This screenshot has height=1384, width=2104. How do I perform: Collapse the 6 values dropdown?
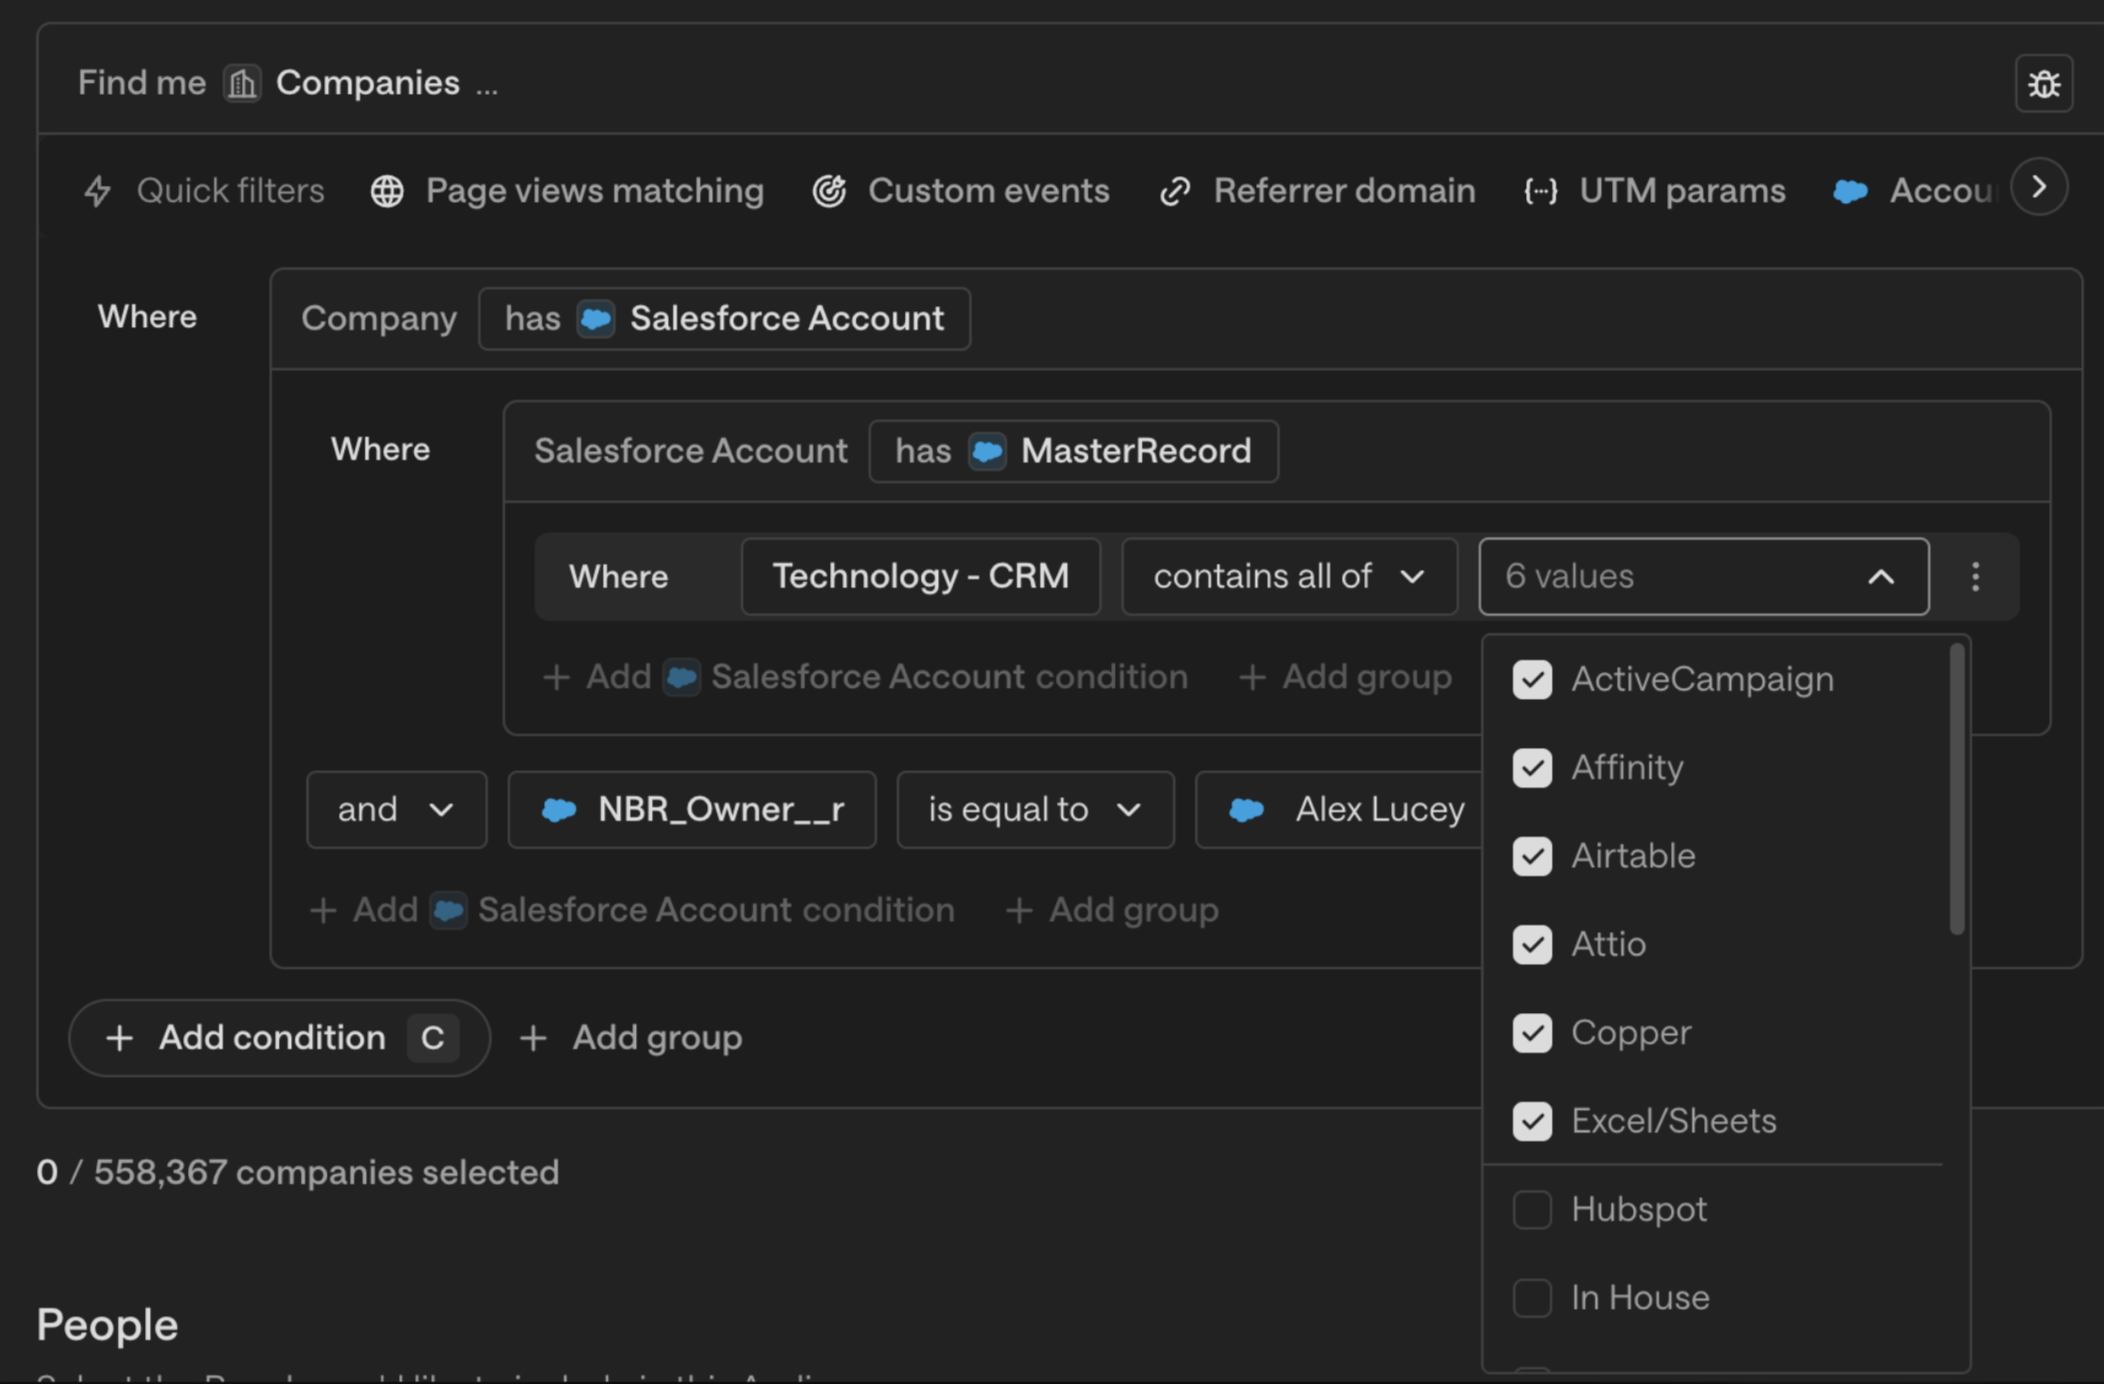[x=1704, y=577]
